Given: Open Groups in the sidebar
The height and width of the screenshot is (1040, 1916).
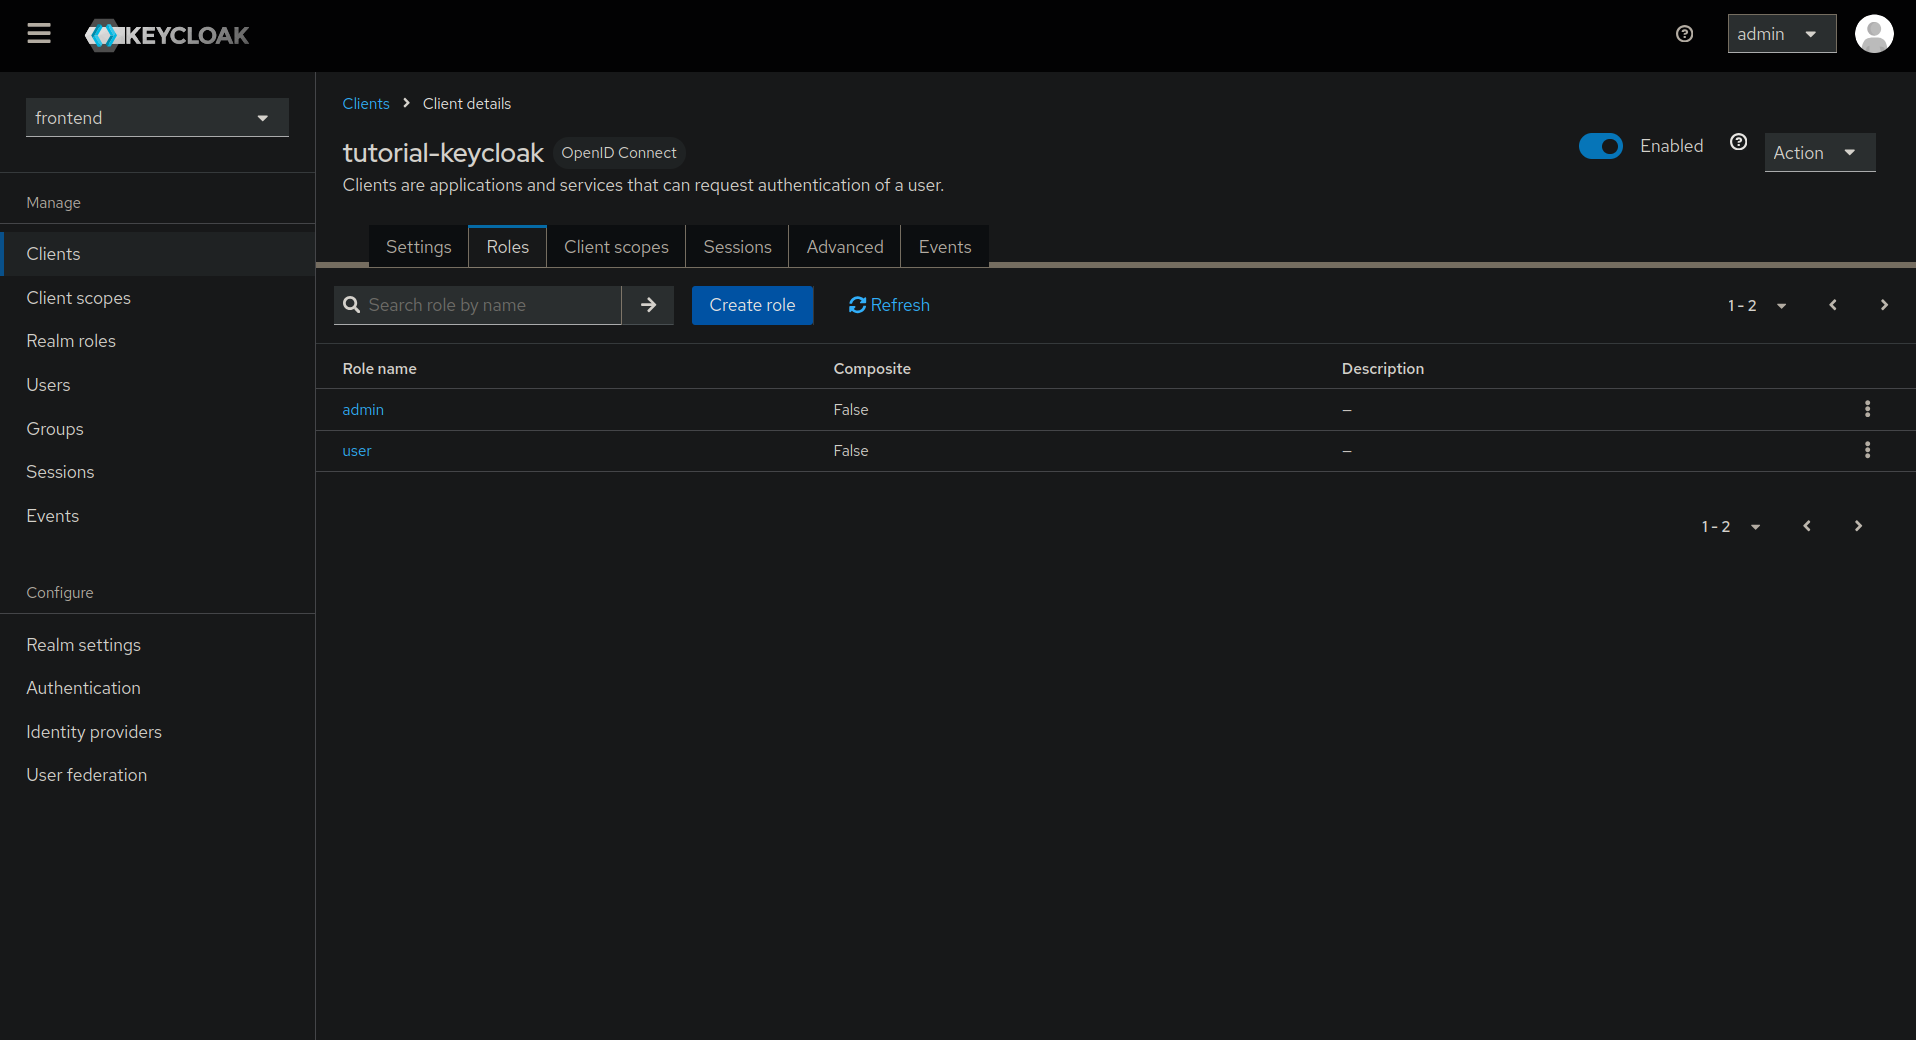Looking at the screenshot, I should (157, 429).
